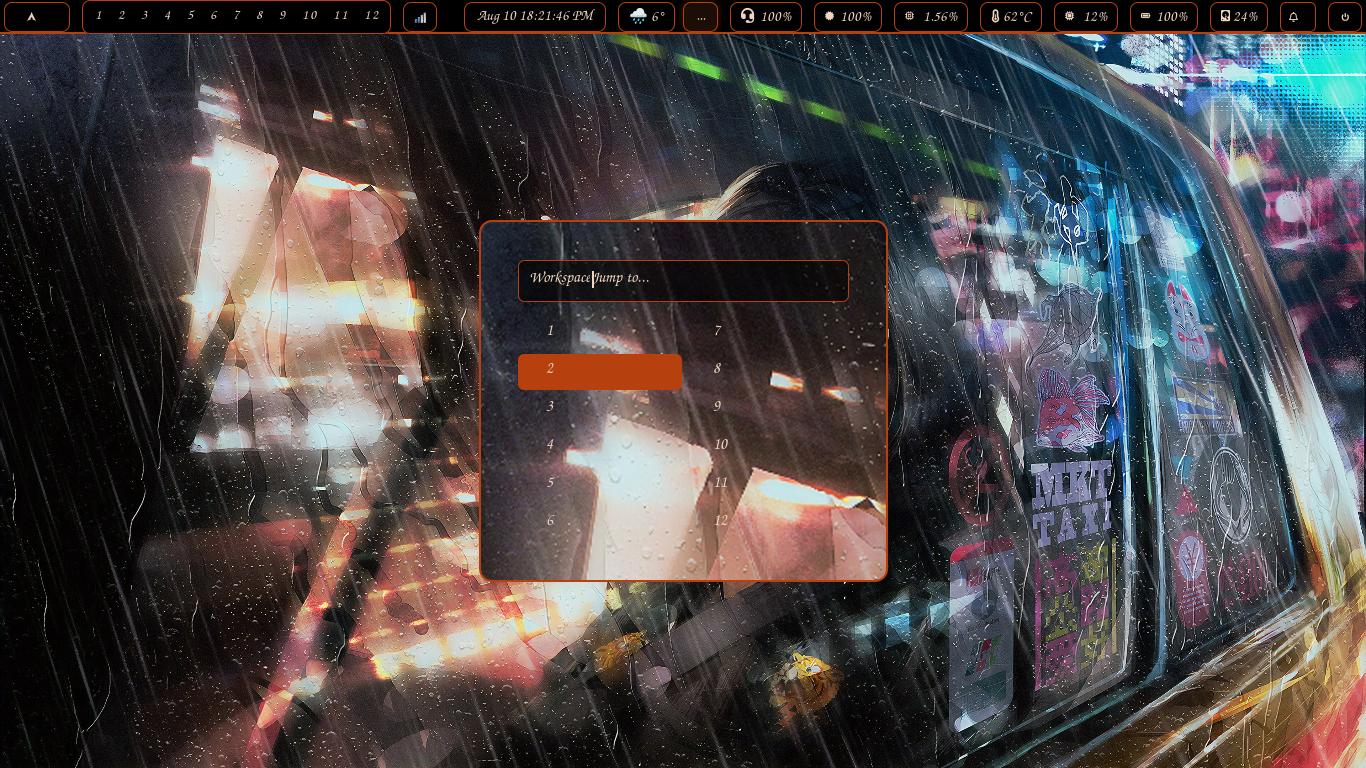Click the thermometer module showing 62°C
This screenshot has width=1366, height=768.
tap(1011, 17)
